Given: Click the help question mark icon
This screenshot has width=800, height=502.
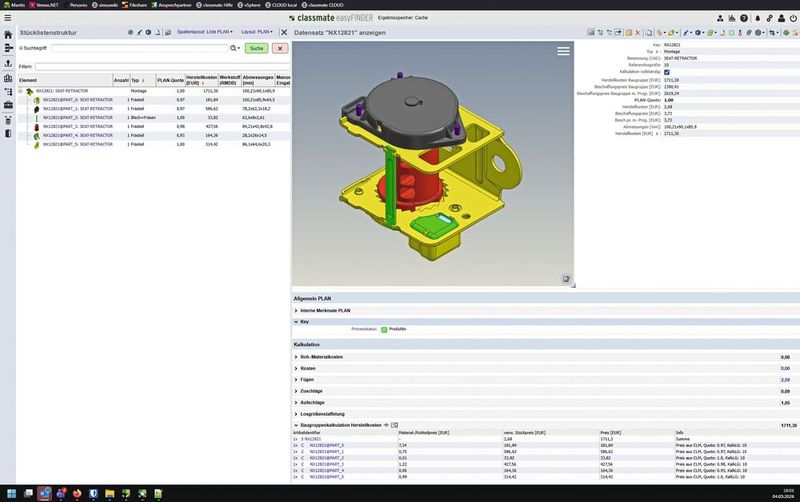Looking at the screenshot, I should (x=744, y=18).
